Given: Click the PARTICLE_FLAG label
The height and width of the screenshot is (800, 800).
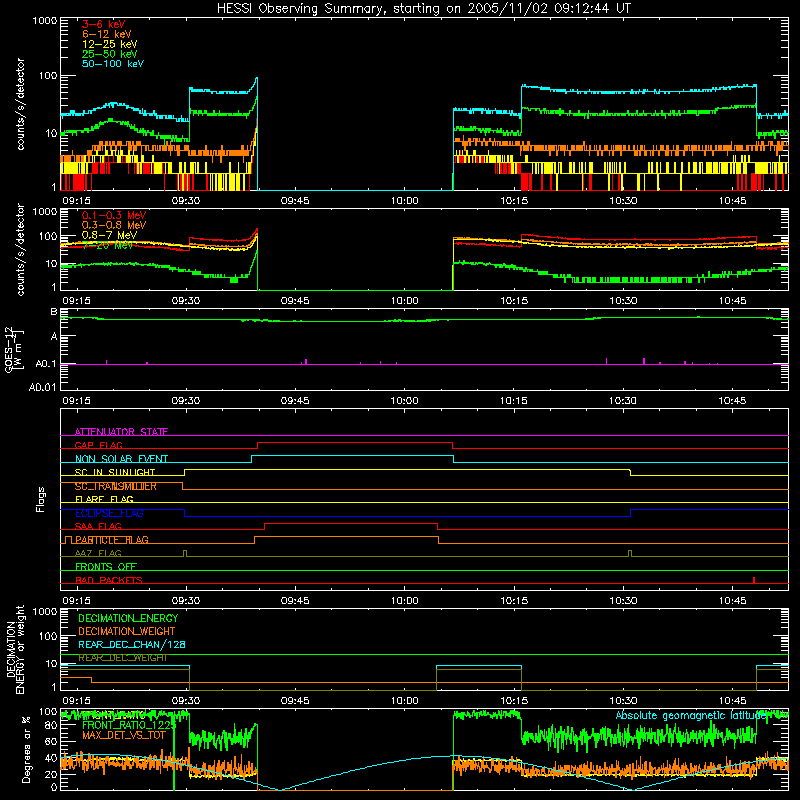Looking at the screenshot, I should coord(111,540).
